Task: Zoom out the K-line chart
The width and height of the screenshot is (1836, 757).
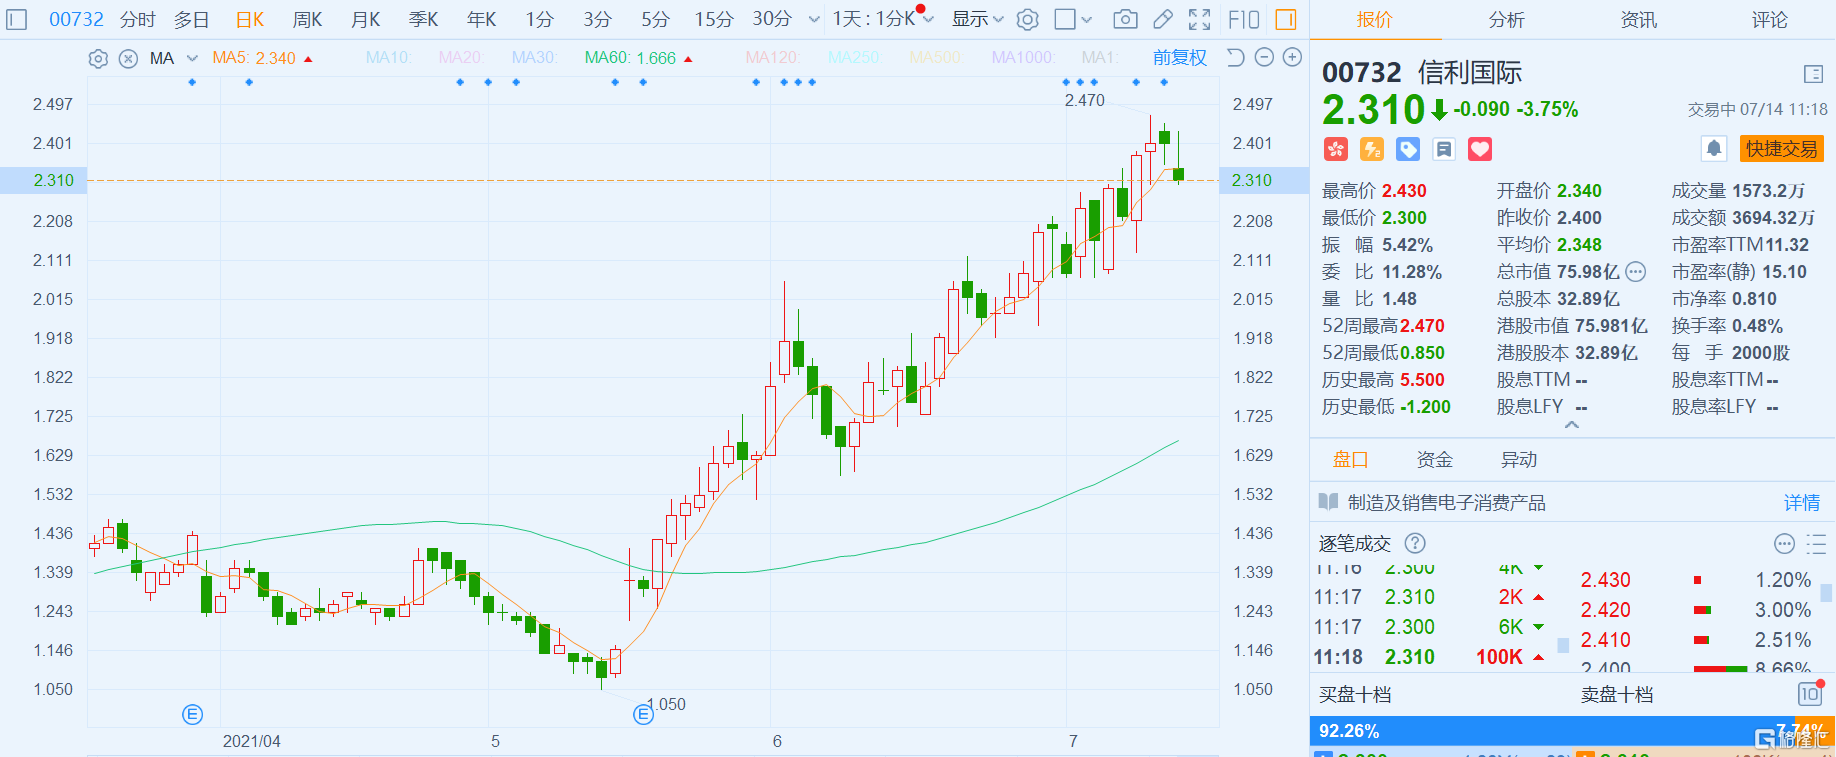Action: tap(1264, 57)
